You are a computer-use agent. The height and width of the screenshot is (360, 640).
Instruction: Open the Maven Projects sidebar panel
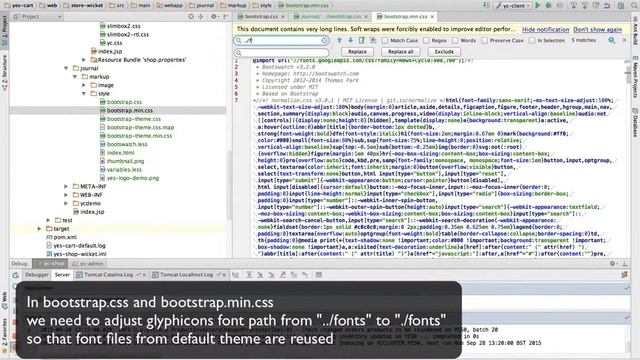pos(635,76)
